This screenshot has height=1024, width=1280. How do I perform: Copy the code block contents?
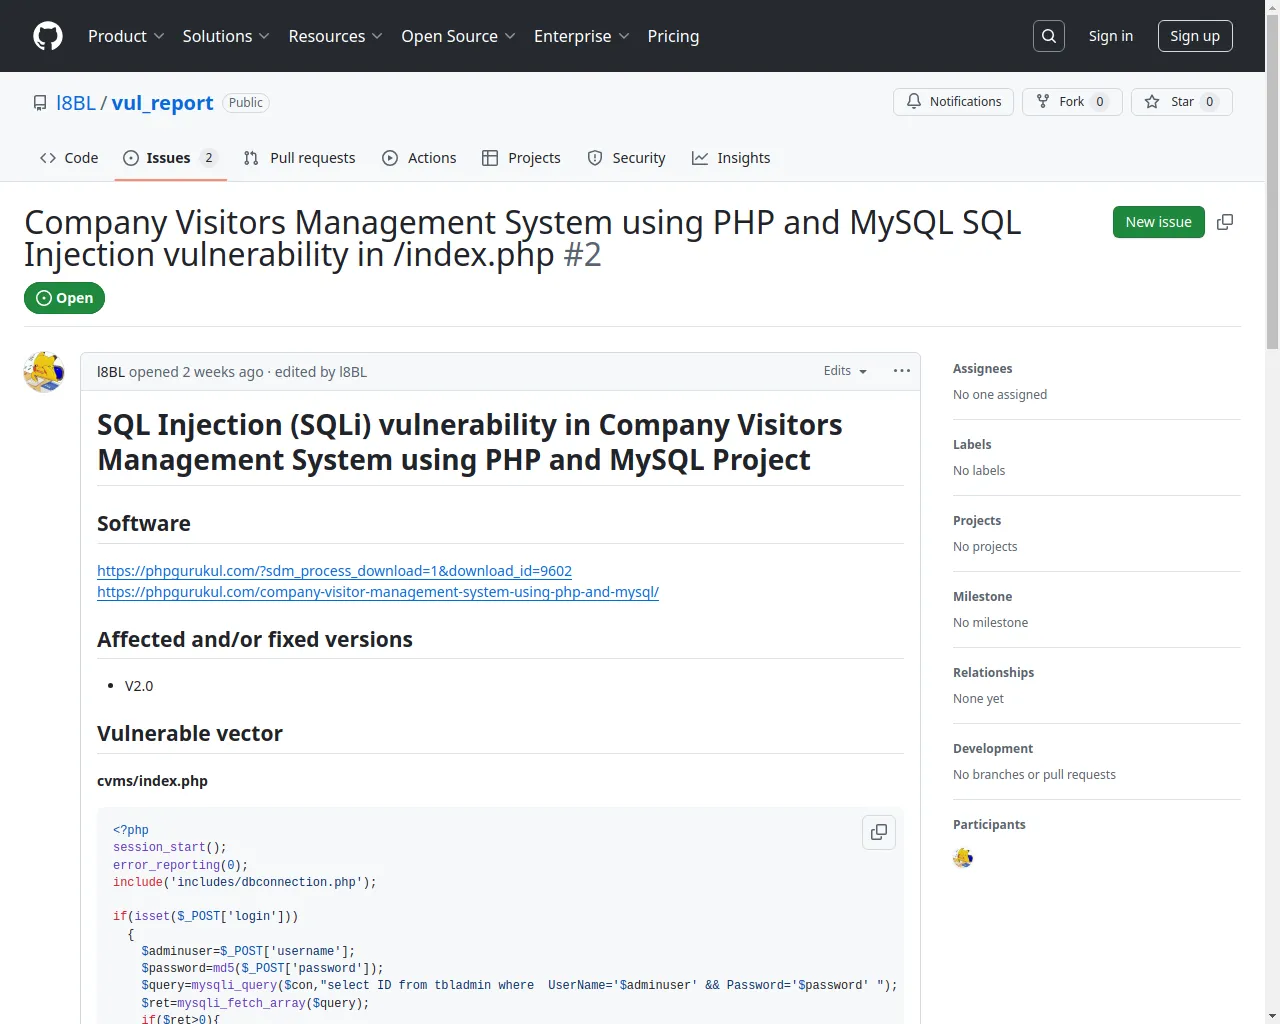pyautogui.click(x=879, y=832)
